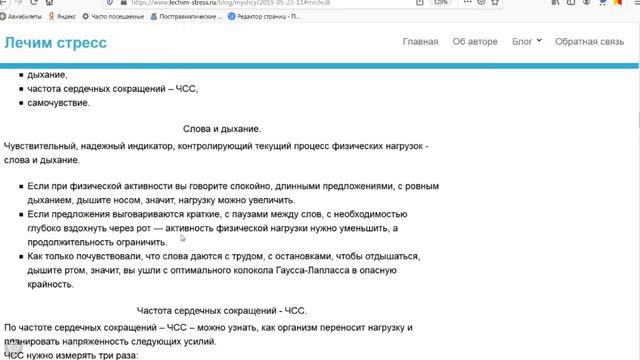Click bullet 'Как только почувствовали'

224,270
